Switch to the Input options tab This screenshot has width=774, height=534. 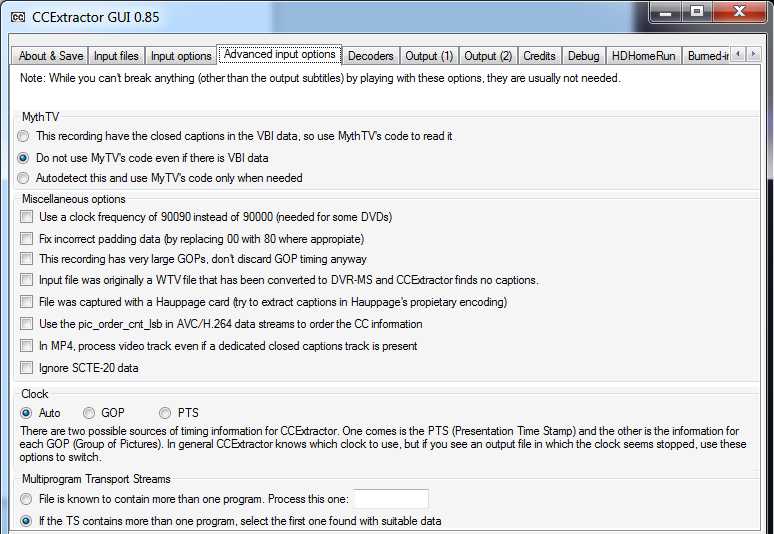[x=181, y=56]
